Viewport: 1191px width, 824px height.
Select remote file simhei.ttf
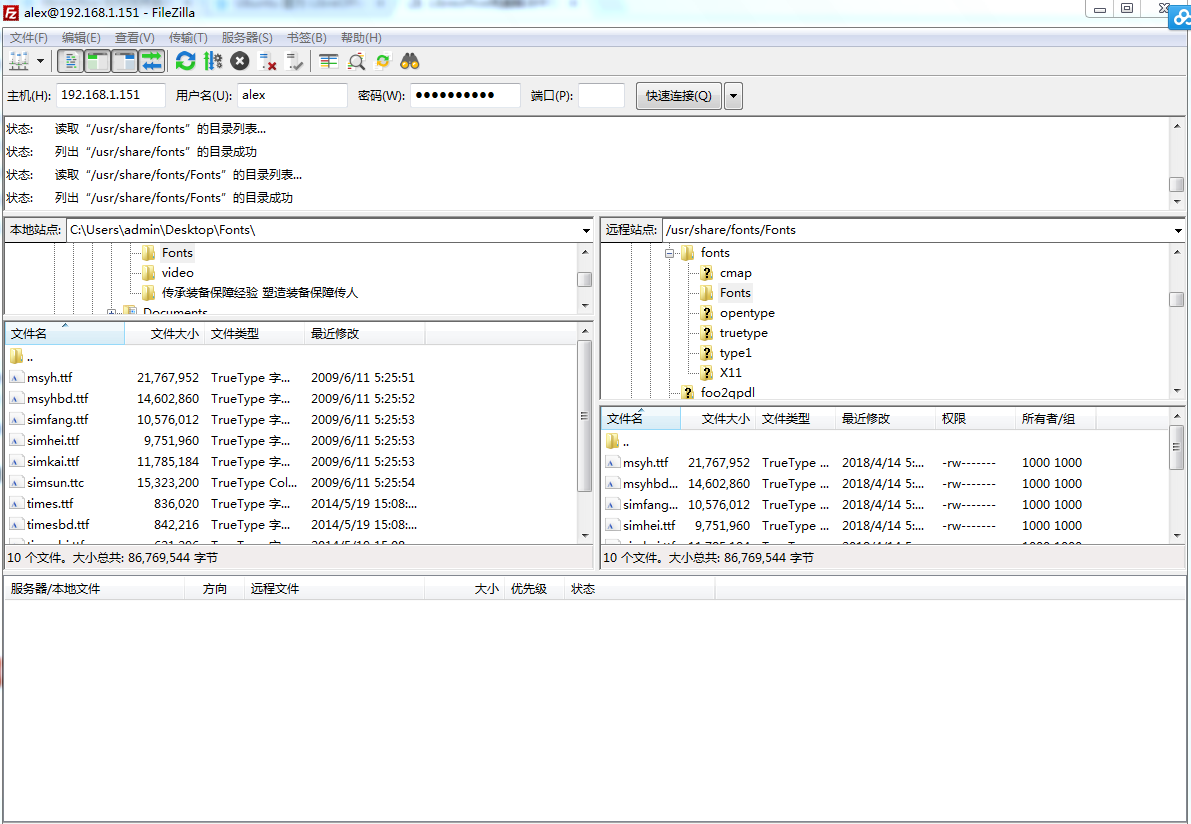(x=649, y=526)
